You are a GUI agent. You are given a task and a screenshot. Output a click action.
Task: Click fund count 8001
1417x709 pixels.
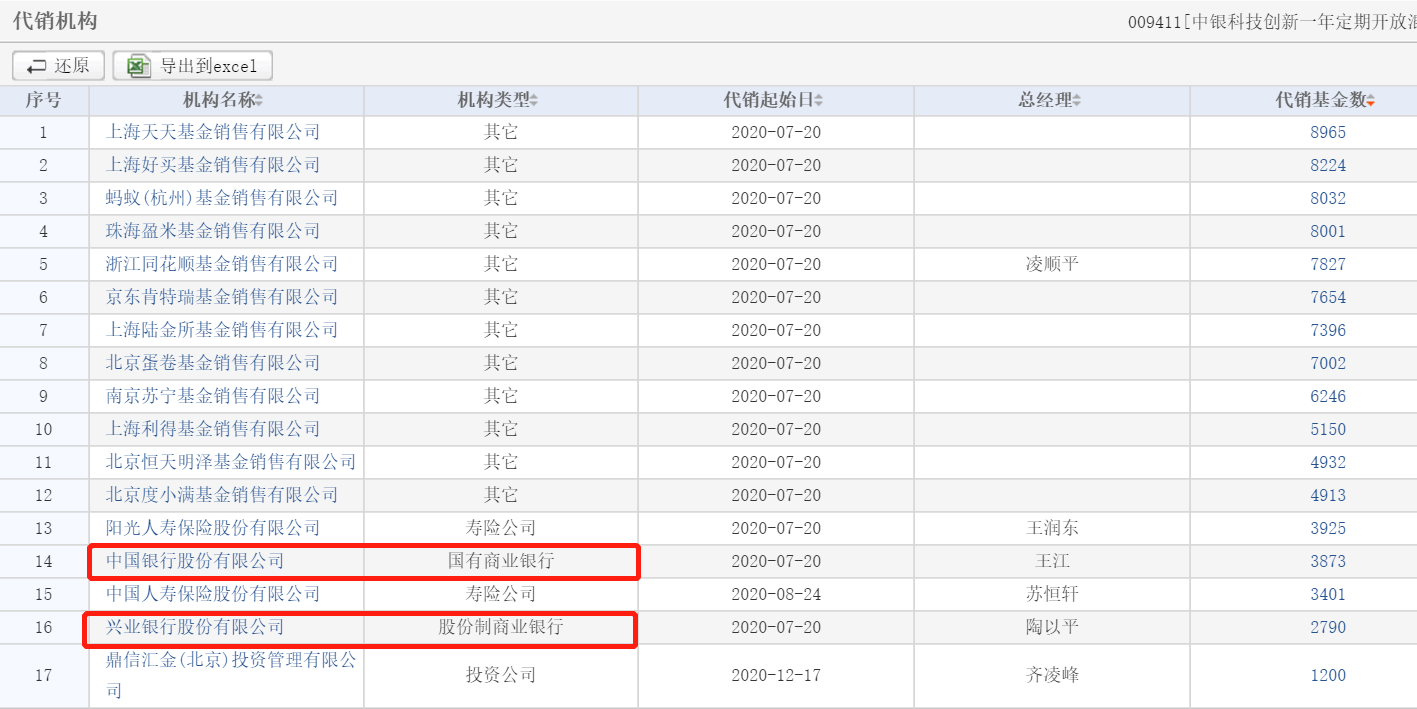[x=1328, y=231]
